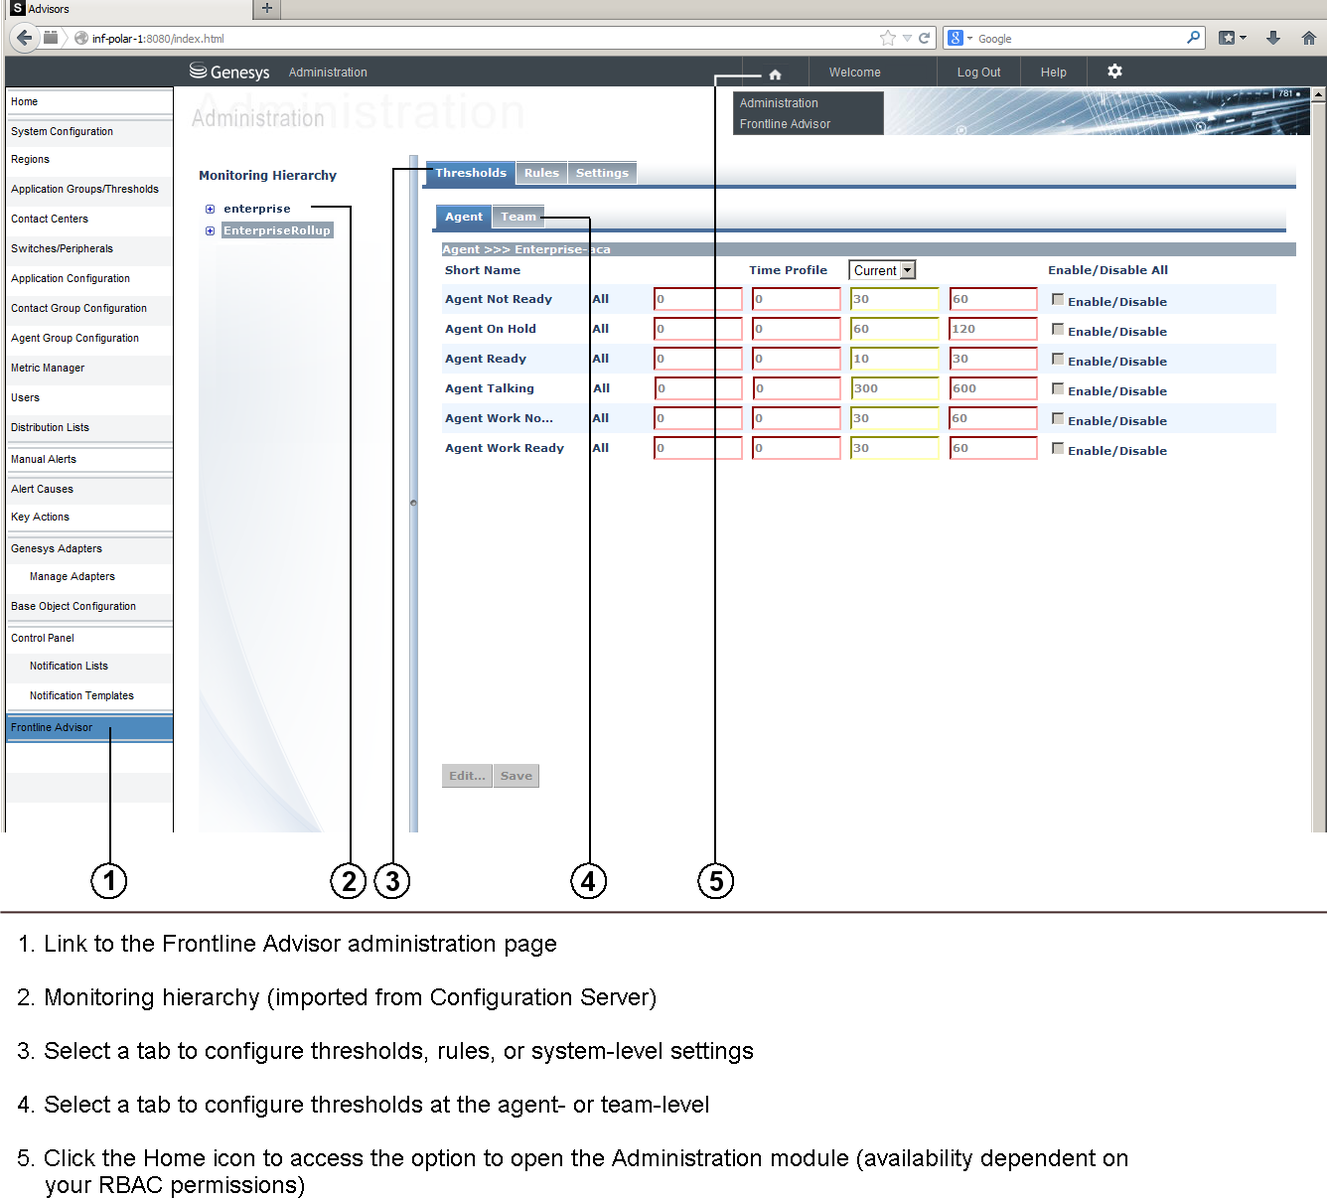The height and width of the screenshot is (1198, 1327).
Task: Expand the enterprise hierarchy node
Action: click(x=210, y=209)
